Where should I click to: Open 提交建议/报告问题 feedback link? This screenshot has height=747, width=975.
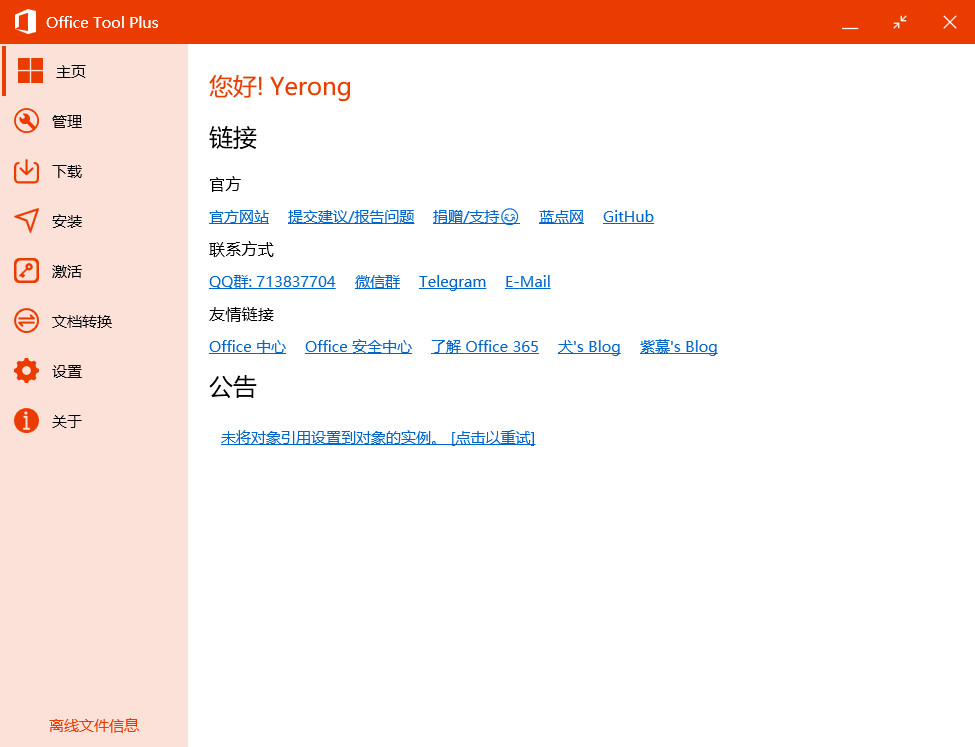pos(351,217)
